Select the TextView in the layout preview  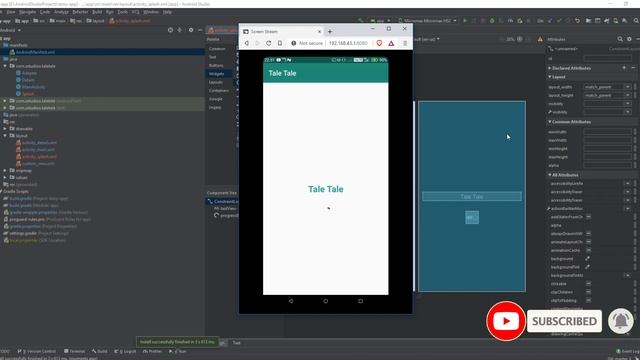(x=472, y=196)
